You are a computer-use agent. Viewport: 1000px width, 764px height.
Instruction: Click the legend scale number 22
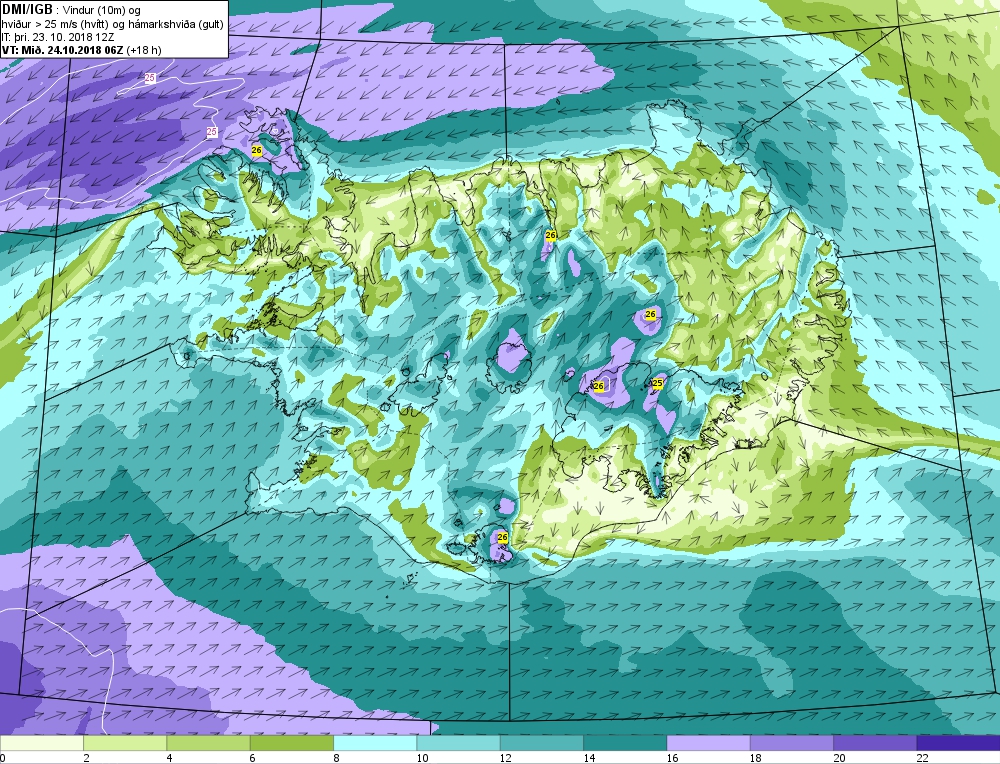[x=923, y=758]
